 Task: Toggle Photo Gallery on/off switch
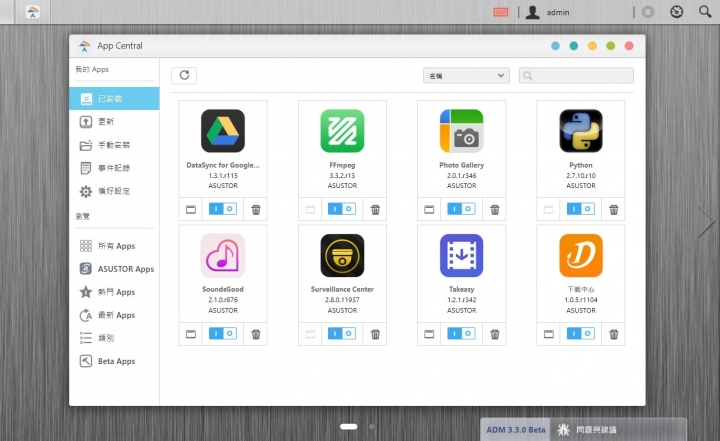(461, 209)
